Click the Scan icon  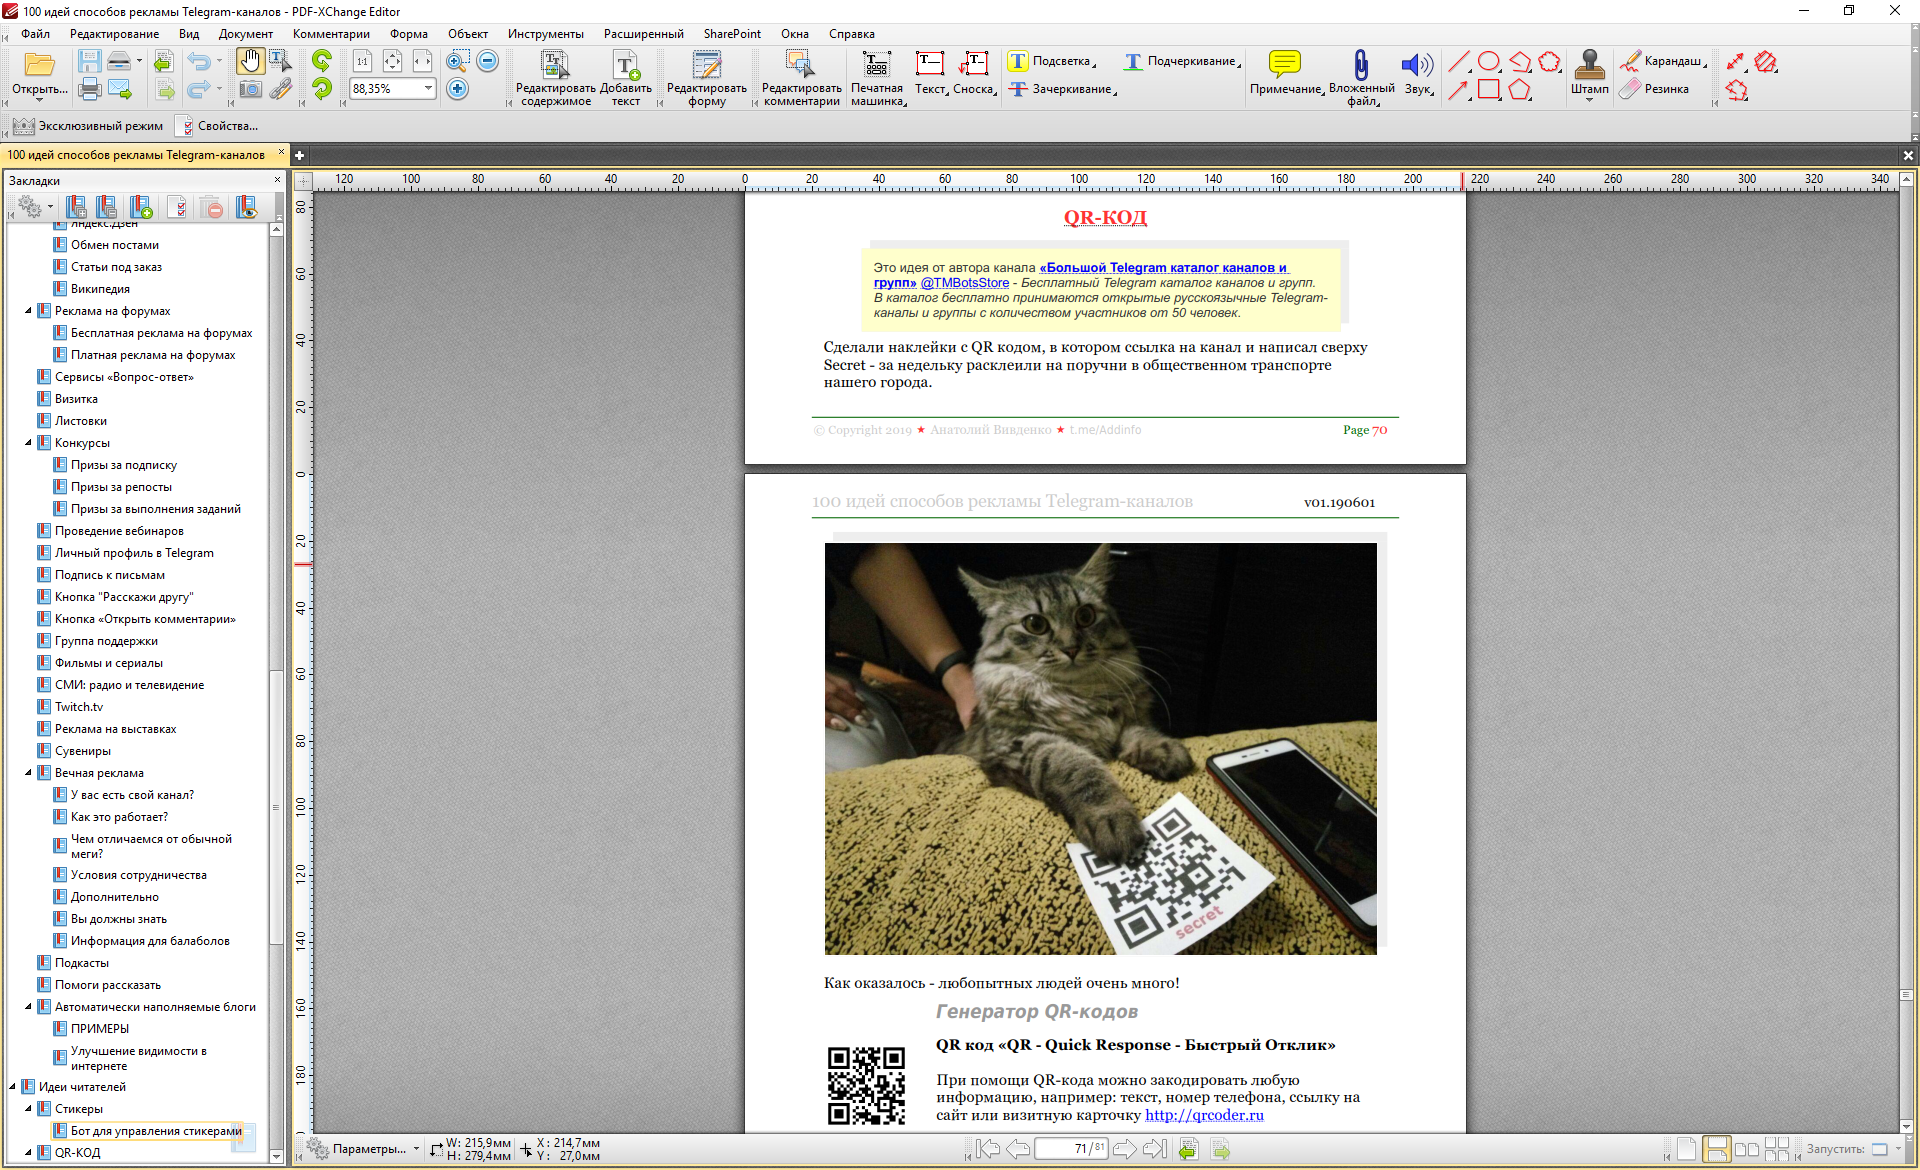point(119,62)
